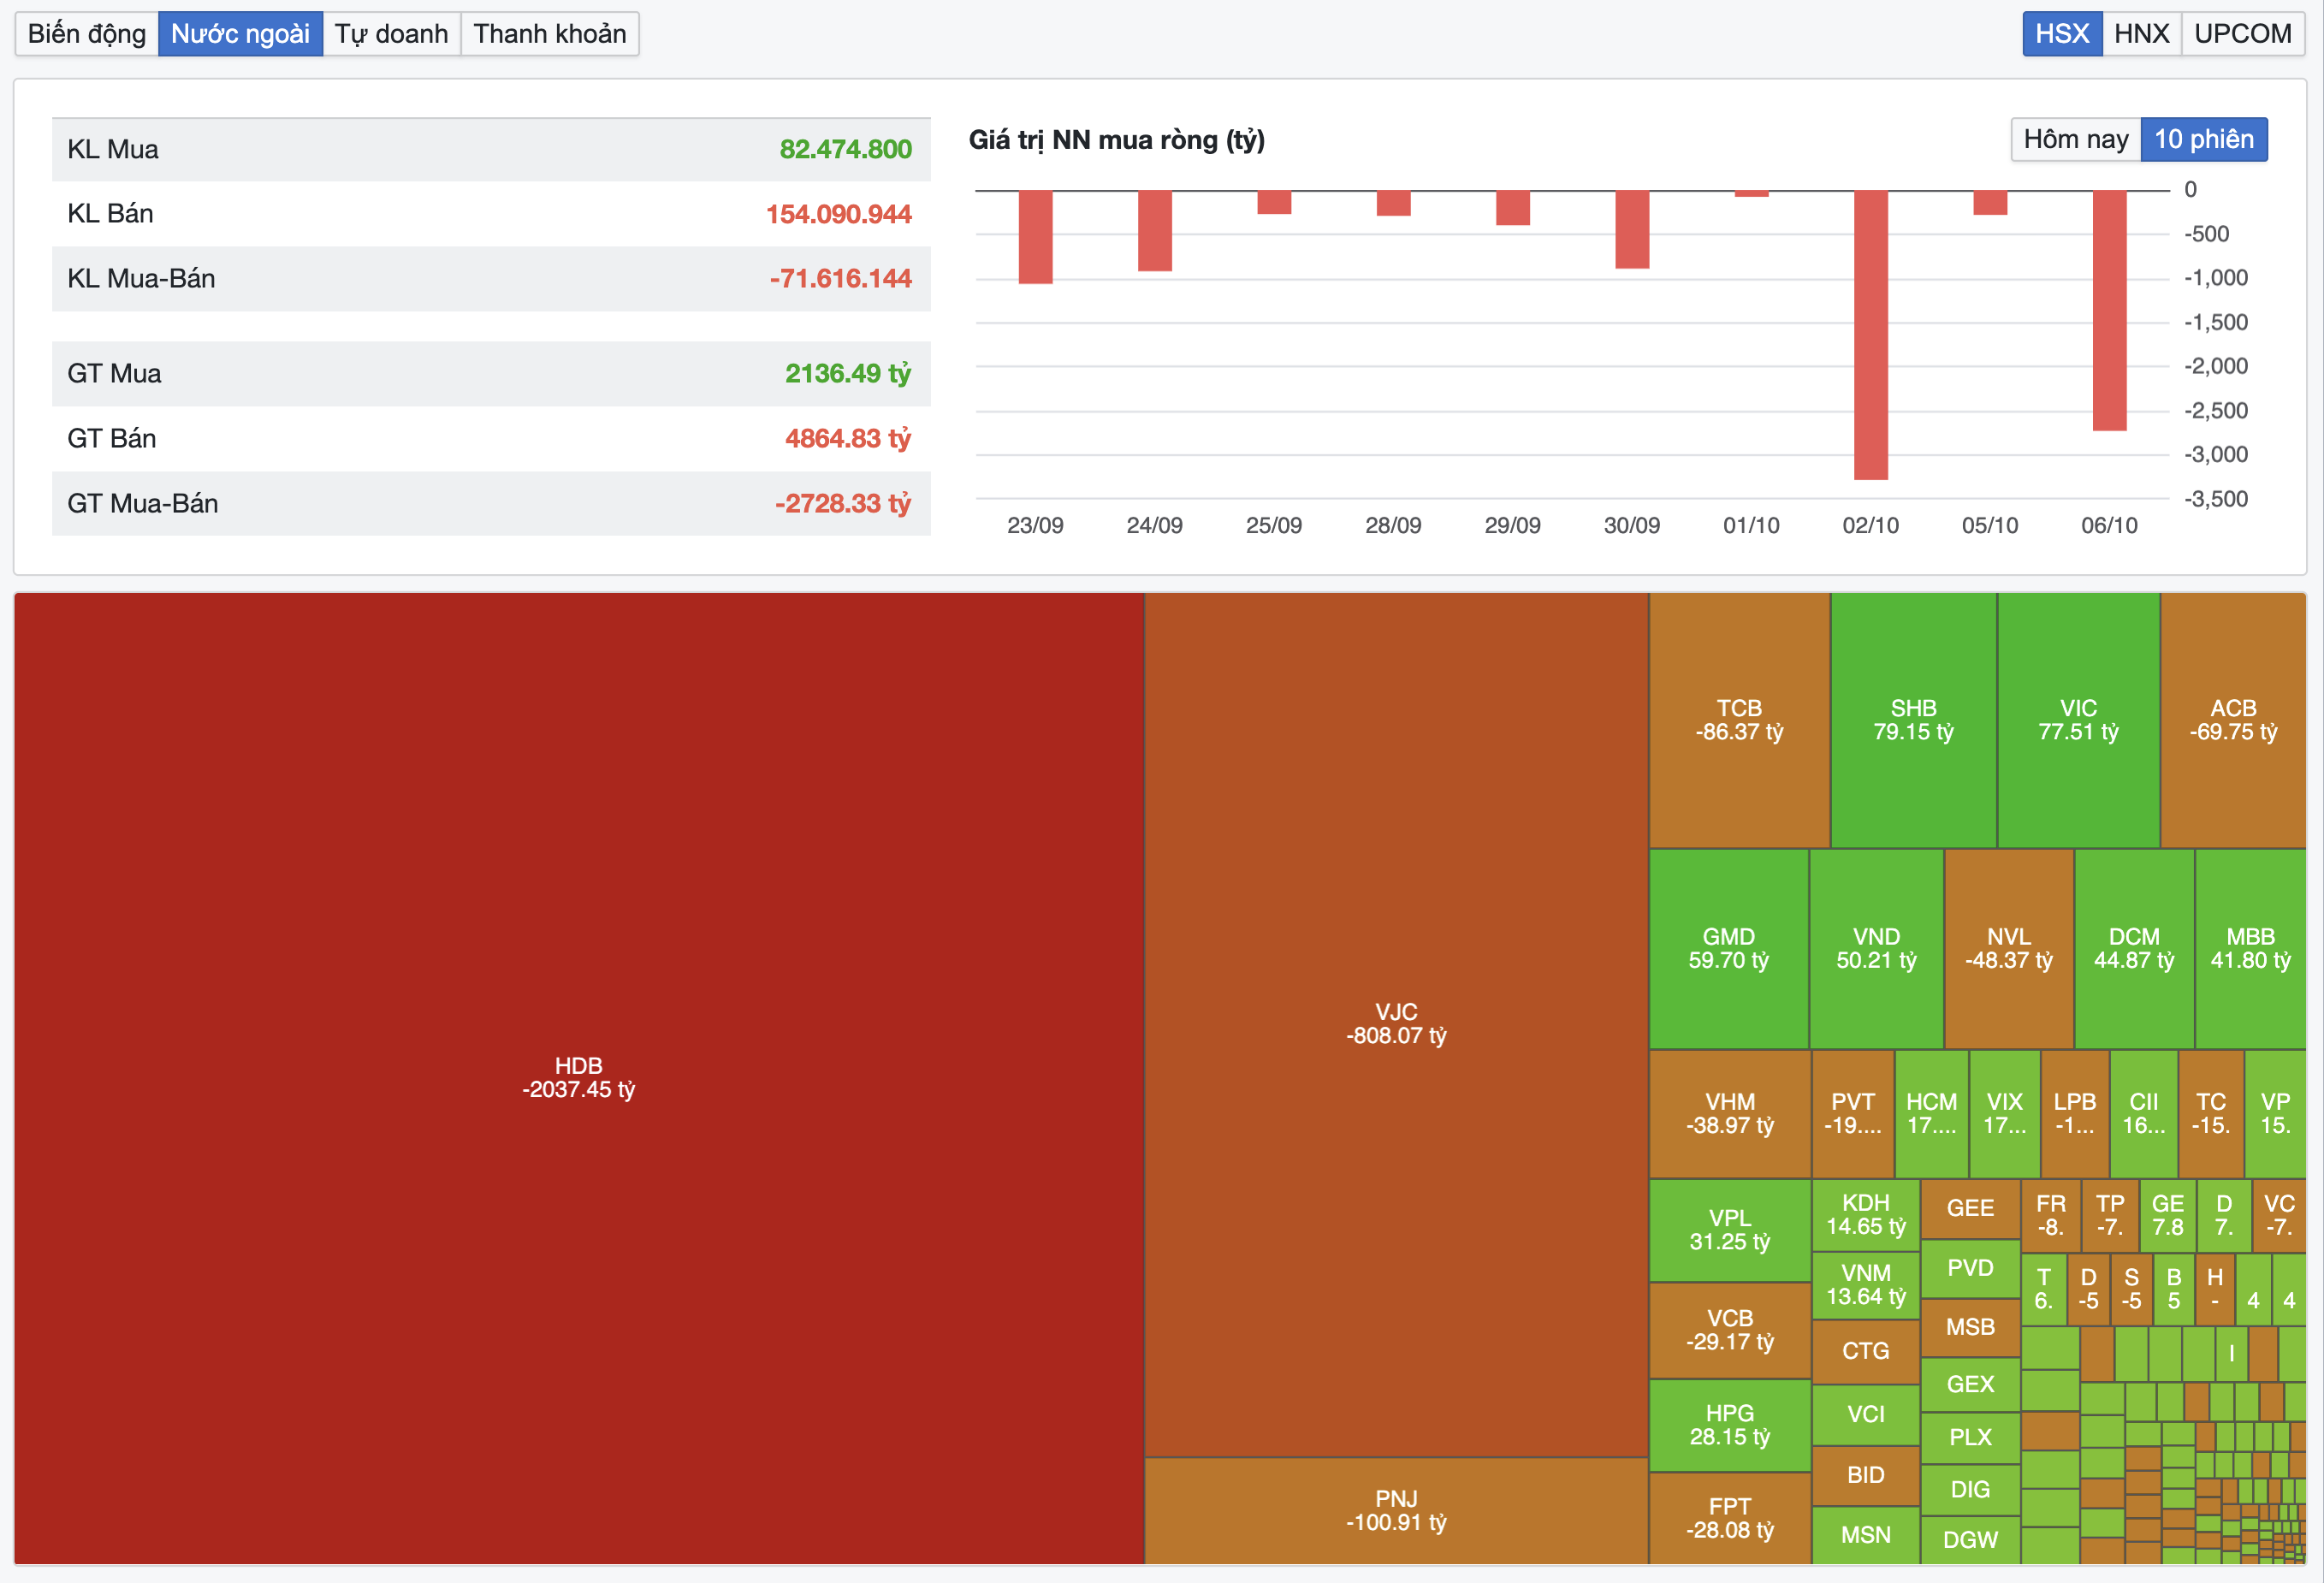Select the MSN treemap tile
2324x1583 pixels.
1866,1536
